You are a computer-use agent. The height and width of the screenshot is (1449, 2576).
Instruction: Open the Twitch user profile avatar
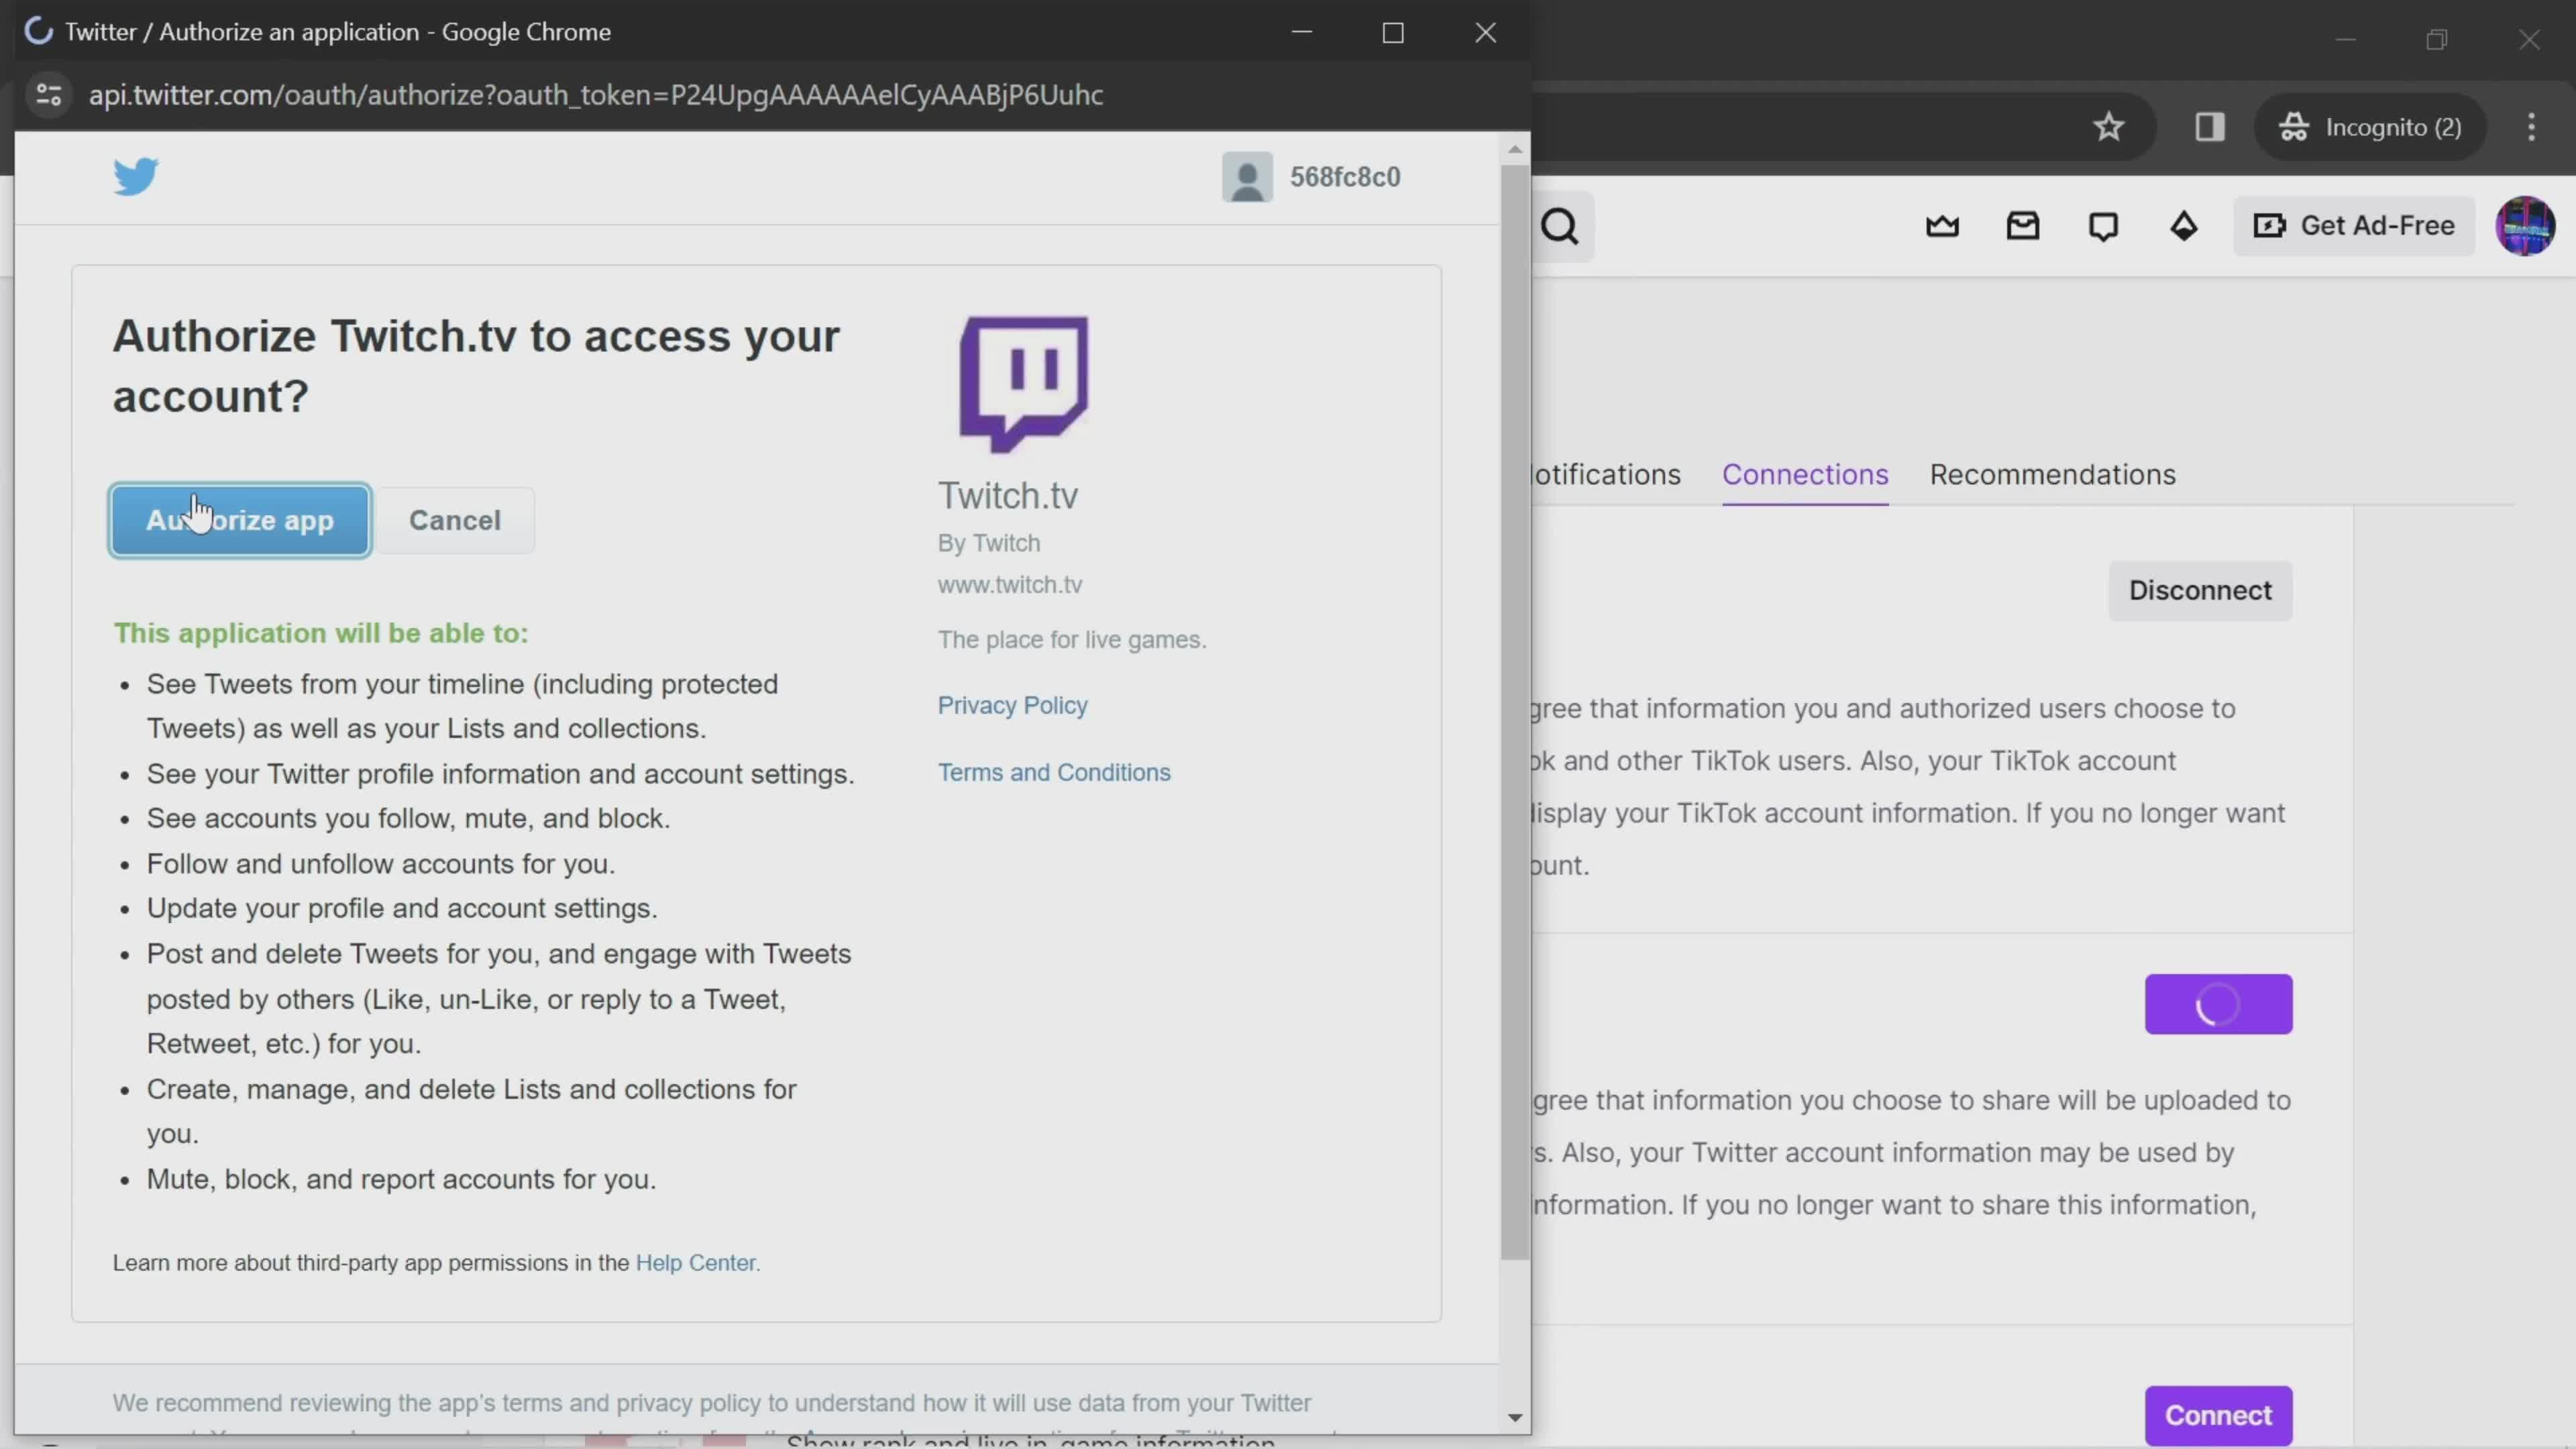pos(2525,226)
